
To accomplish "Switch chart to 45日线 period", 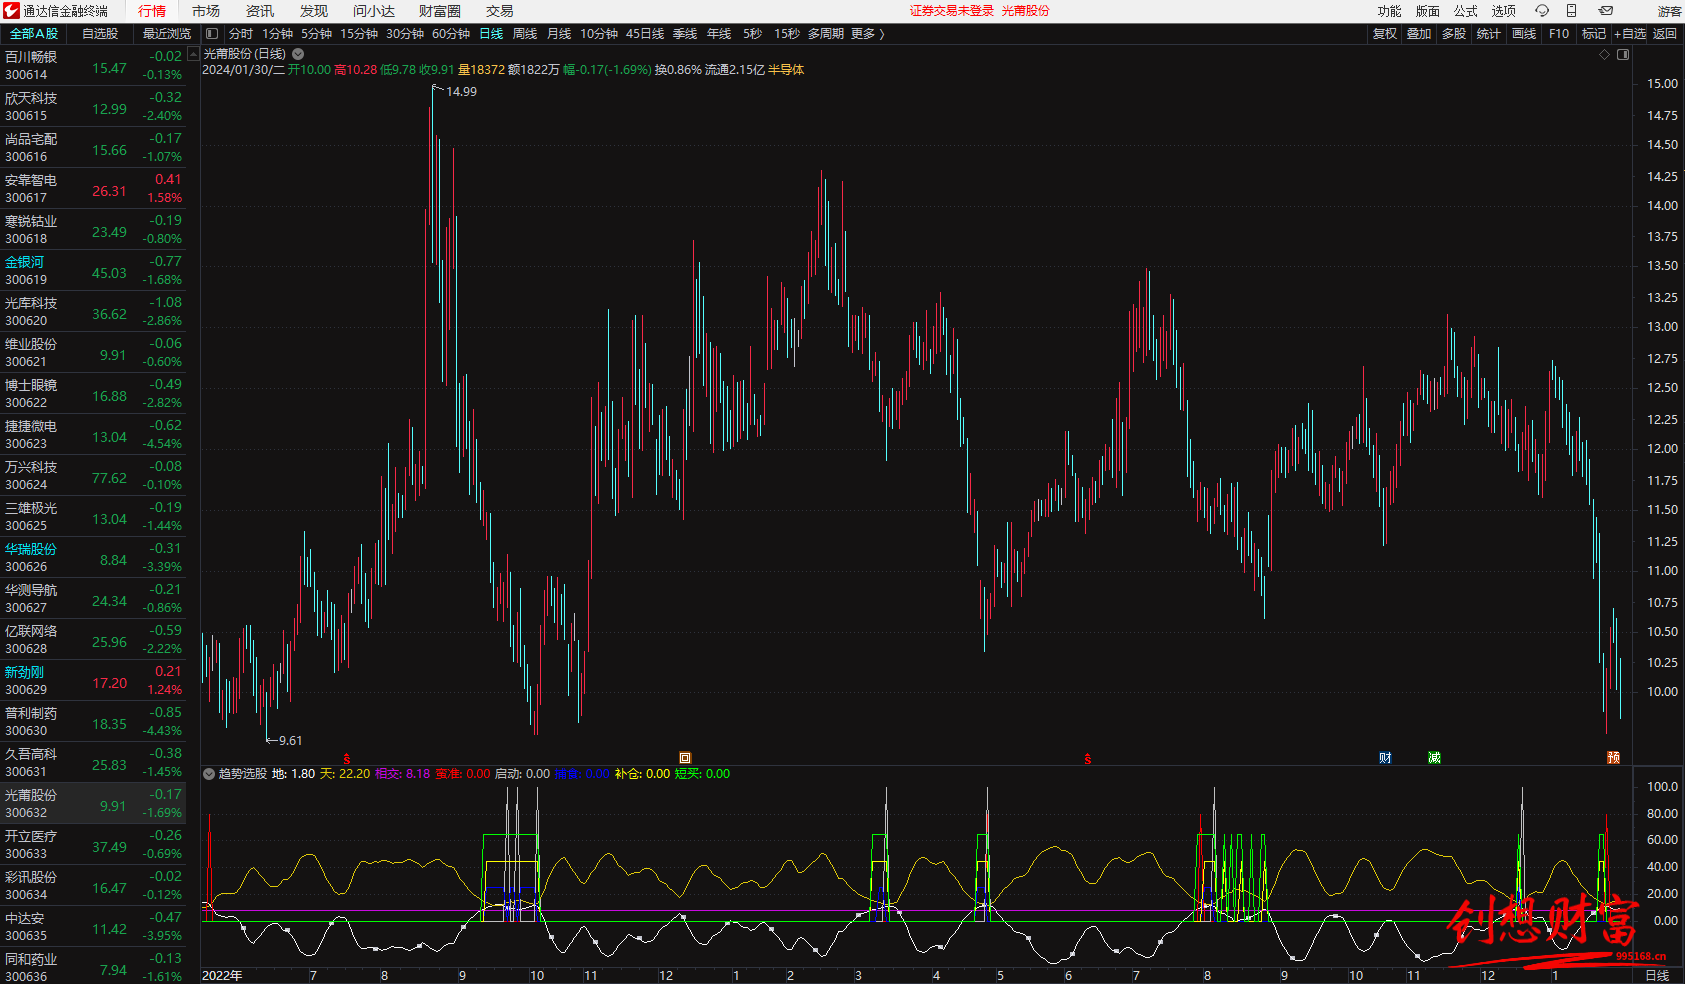I will pos(645,34).
